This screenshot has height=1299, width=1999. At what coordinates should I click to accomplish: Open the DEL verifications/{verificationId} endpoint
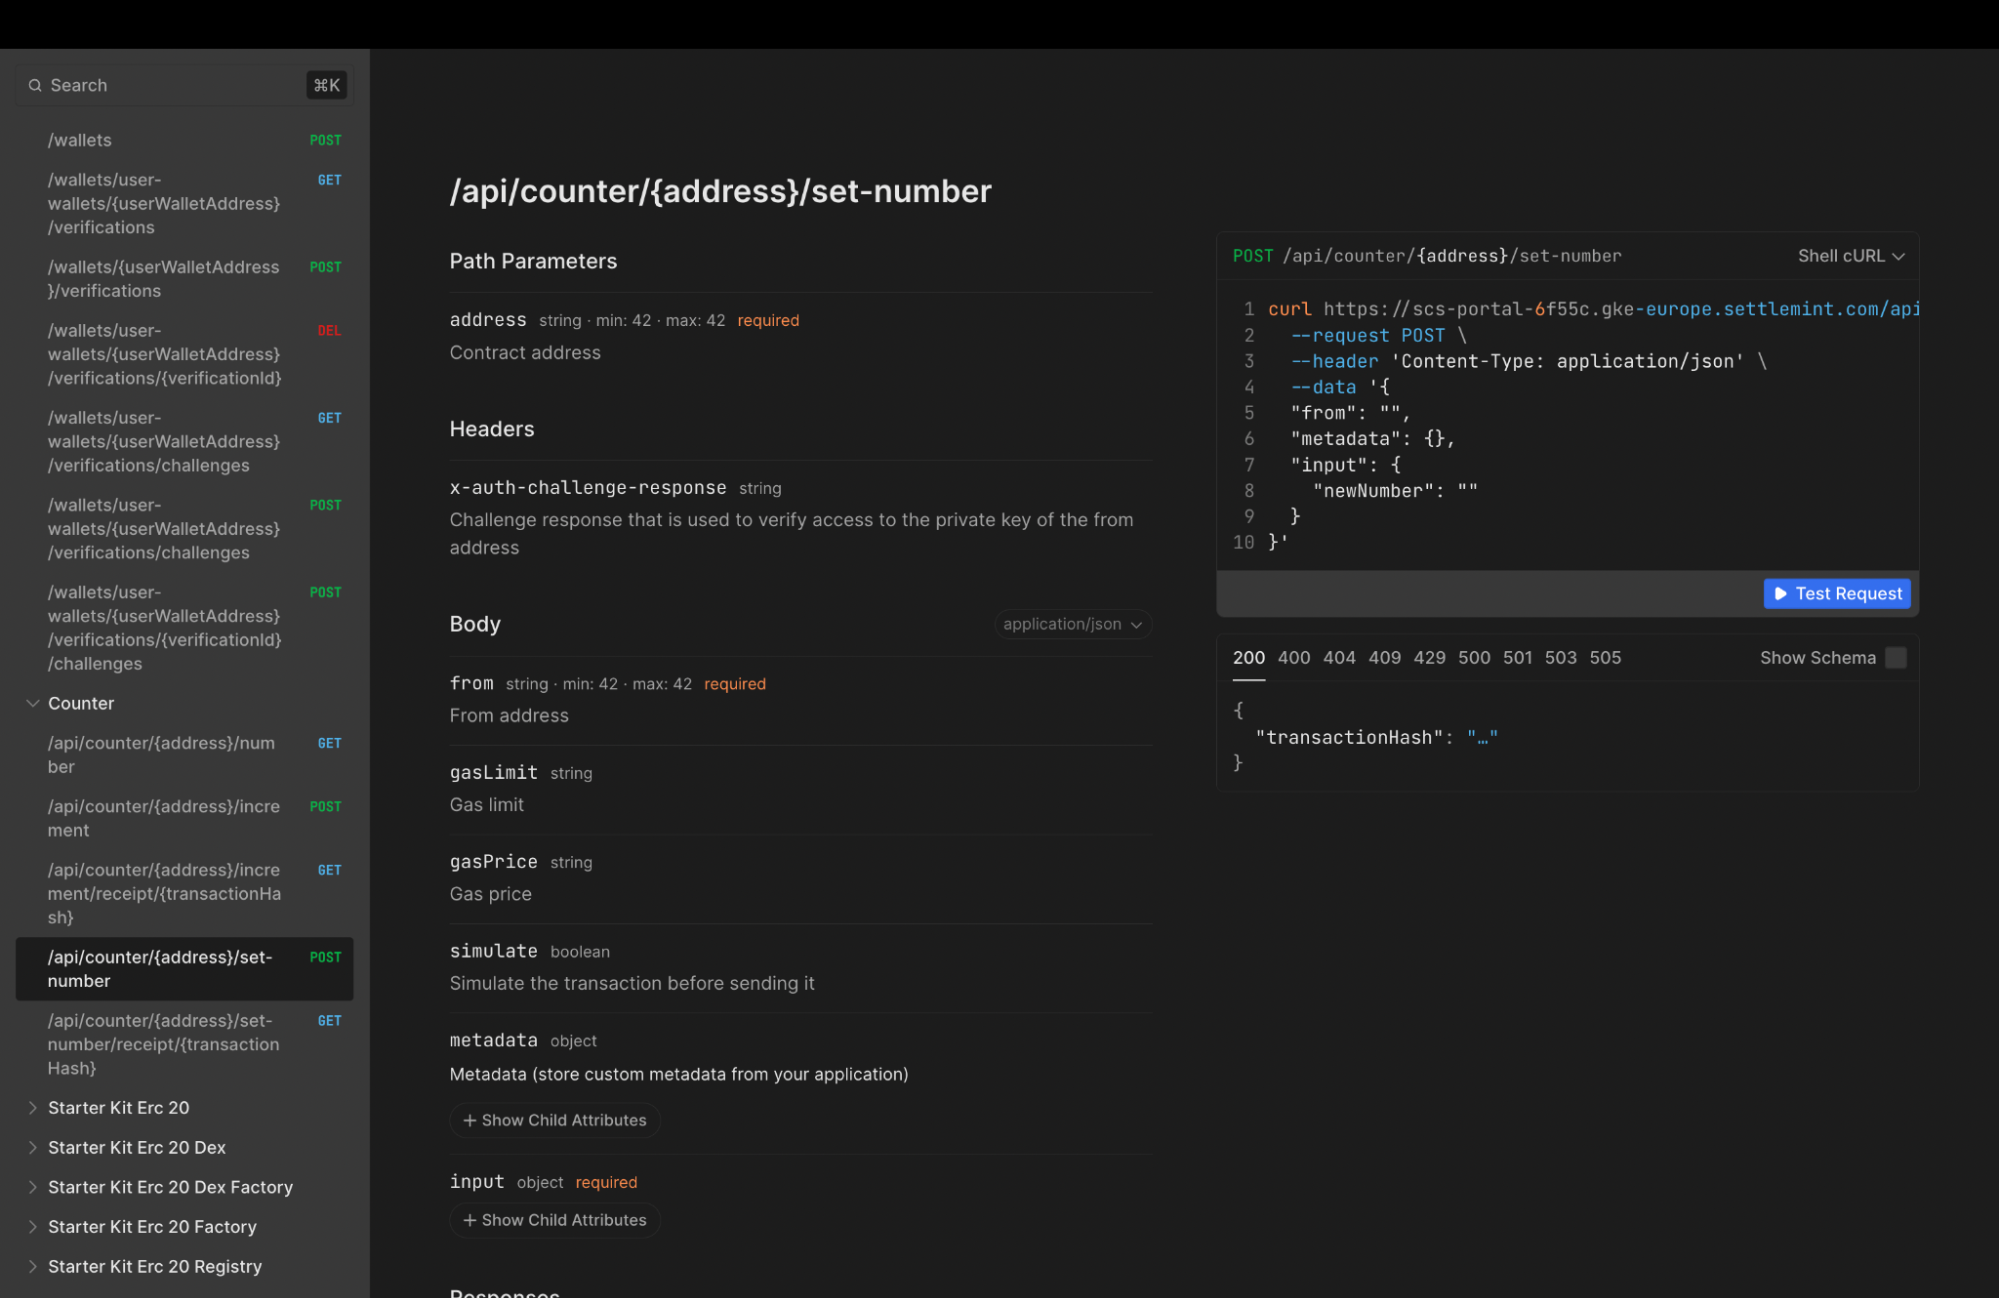click(x=185, y=355)
